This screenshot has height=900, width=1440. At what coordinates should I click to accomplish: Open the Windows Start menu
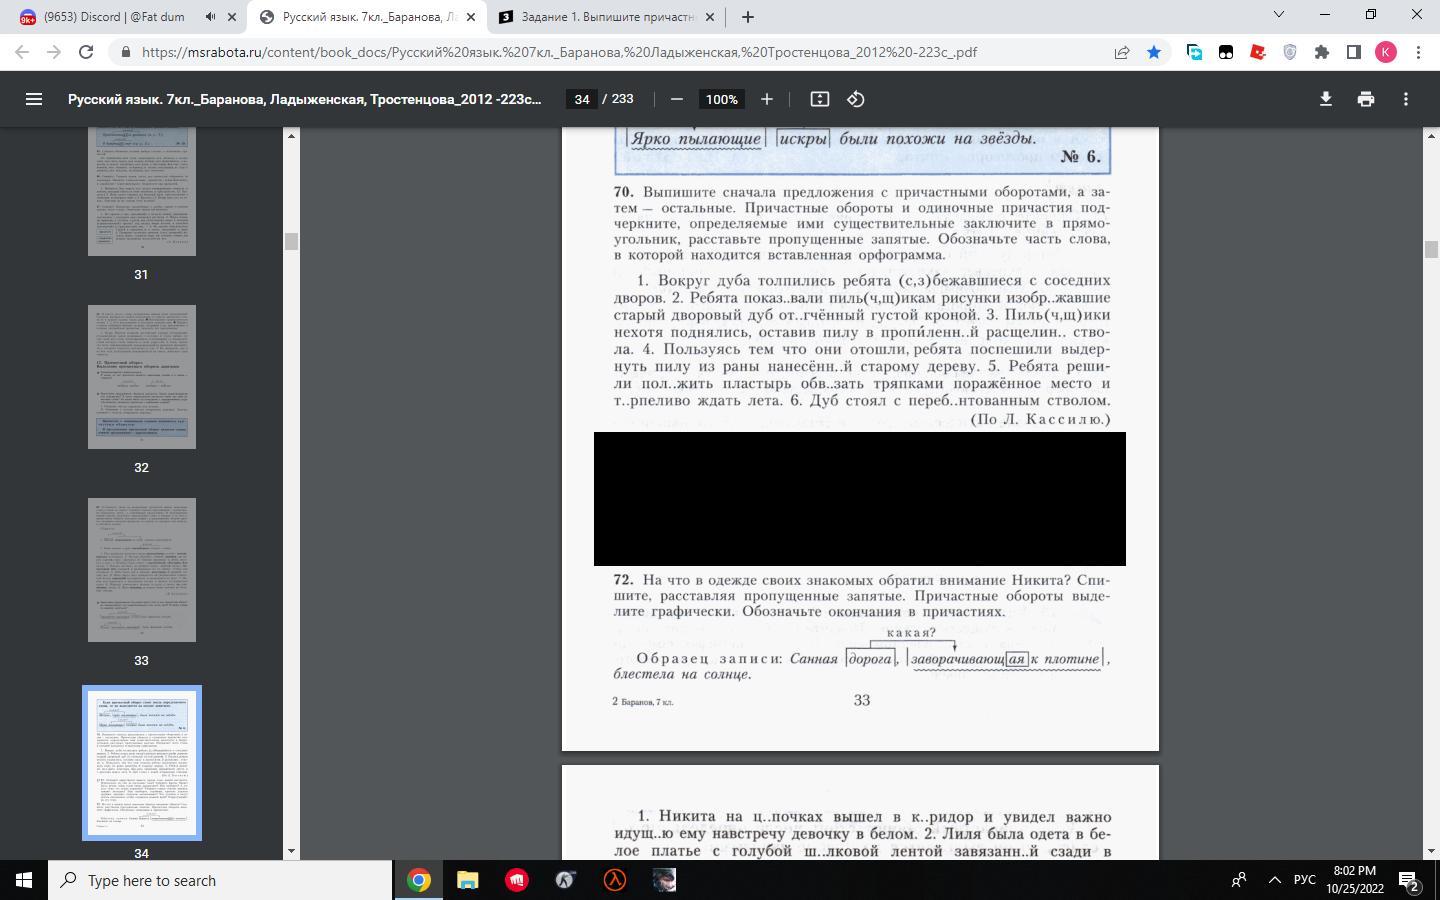pyautogui.click(x=24, y=880)
